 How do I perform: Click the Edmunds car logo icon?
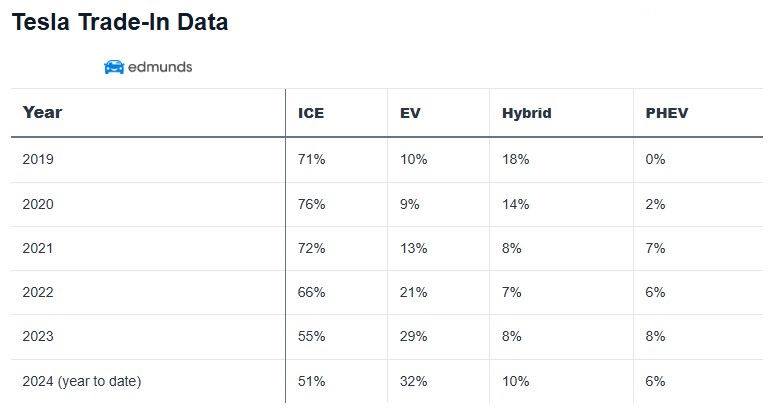[114, 67]
